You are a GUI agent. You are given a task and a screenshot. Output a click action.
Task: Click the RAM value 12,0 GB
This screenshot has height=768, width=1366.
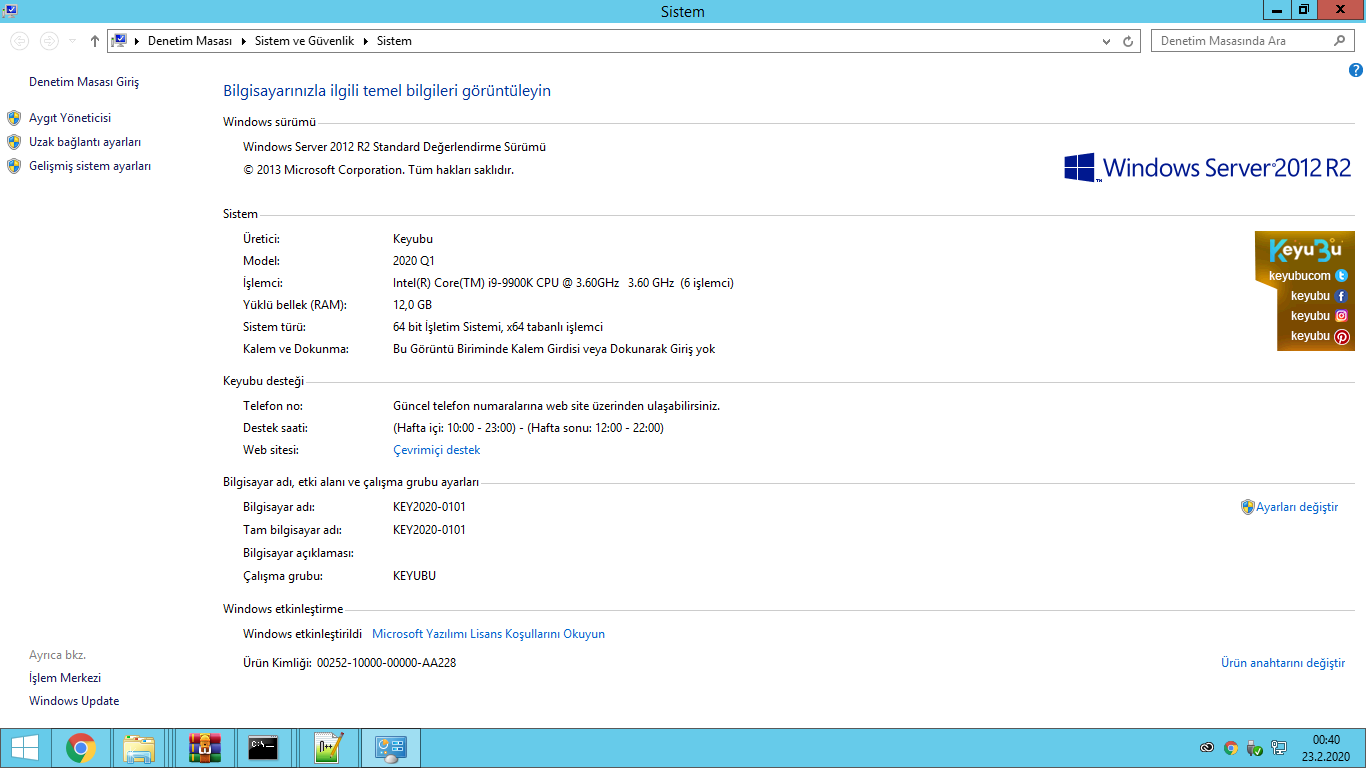click(412, 305)
